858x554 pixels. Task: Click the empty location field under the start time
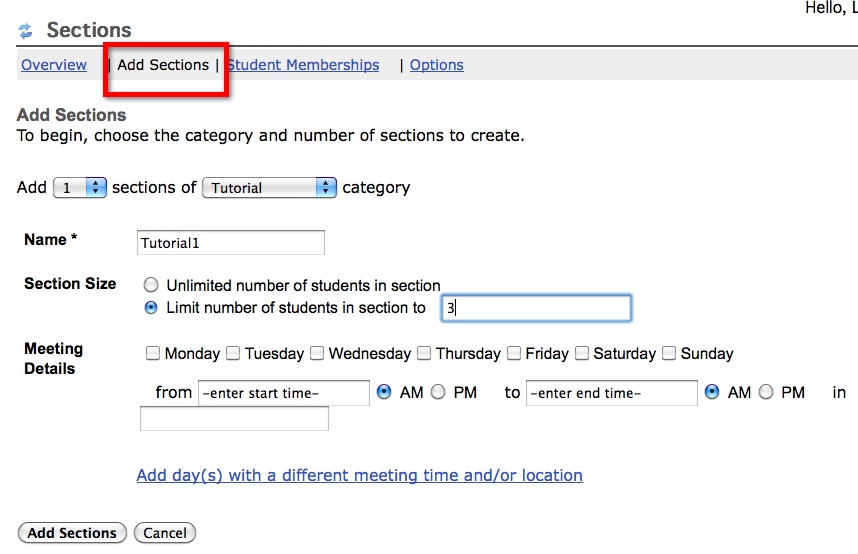click(x=234, y=419)
